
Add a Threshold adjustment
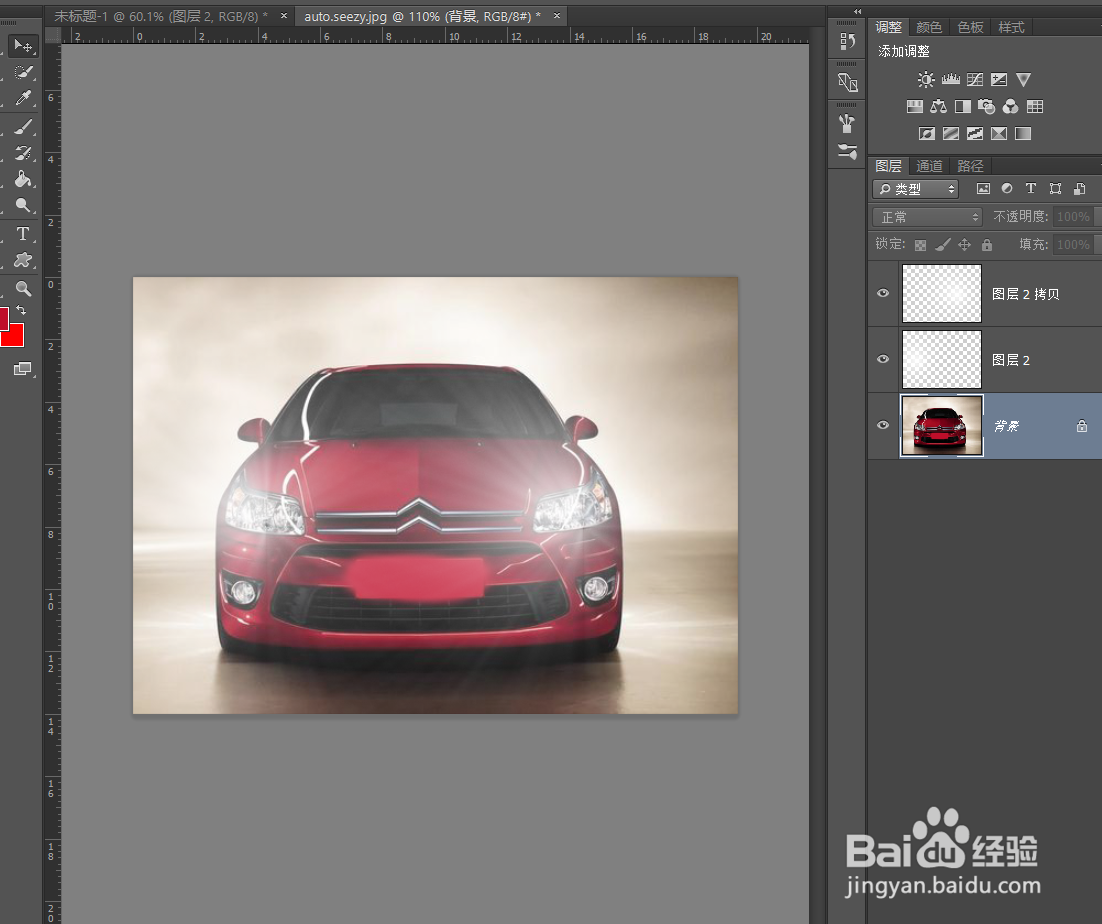tap(975, 134)
